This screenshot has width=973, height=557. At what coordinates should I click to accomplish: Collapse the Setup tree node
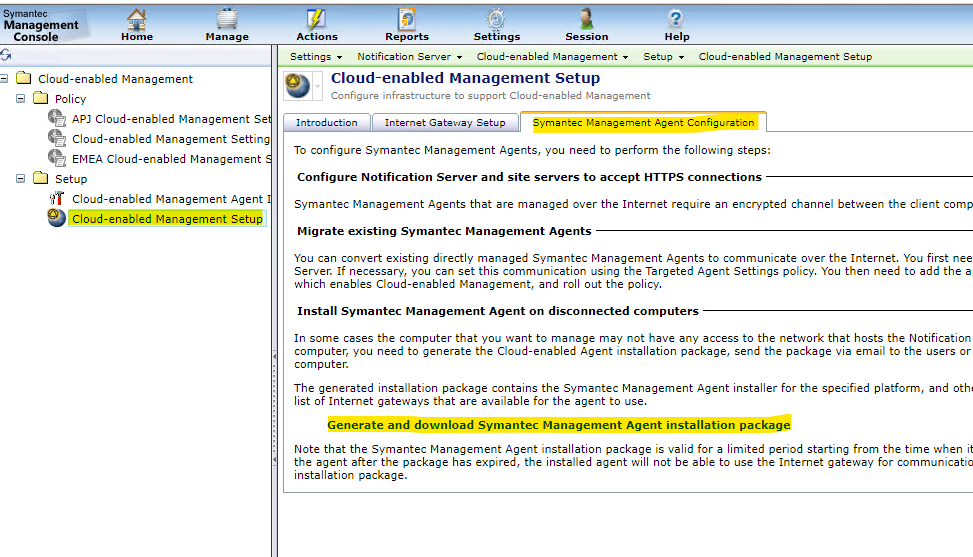(x=20, y=179)
